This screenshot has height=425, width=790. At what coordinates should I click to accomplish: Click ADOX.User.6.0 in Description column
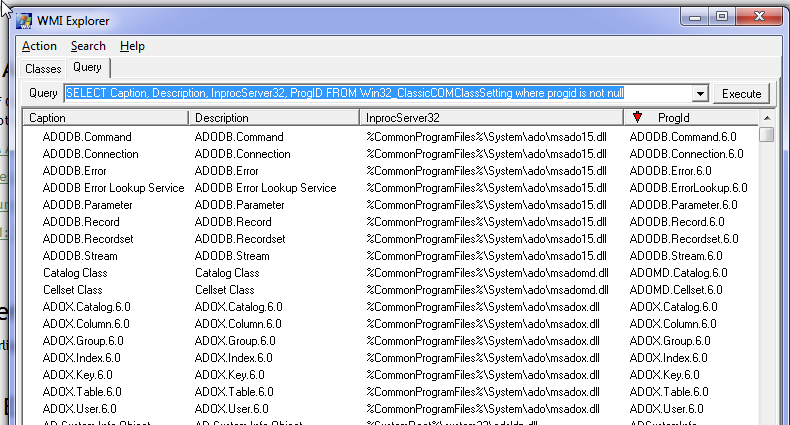(x=232, y=409)
